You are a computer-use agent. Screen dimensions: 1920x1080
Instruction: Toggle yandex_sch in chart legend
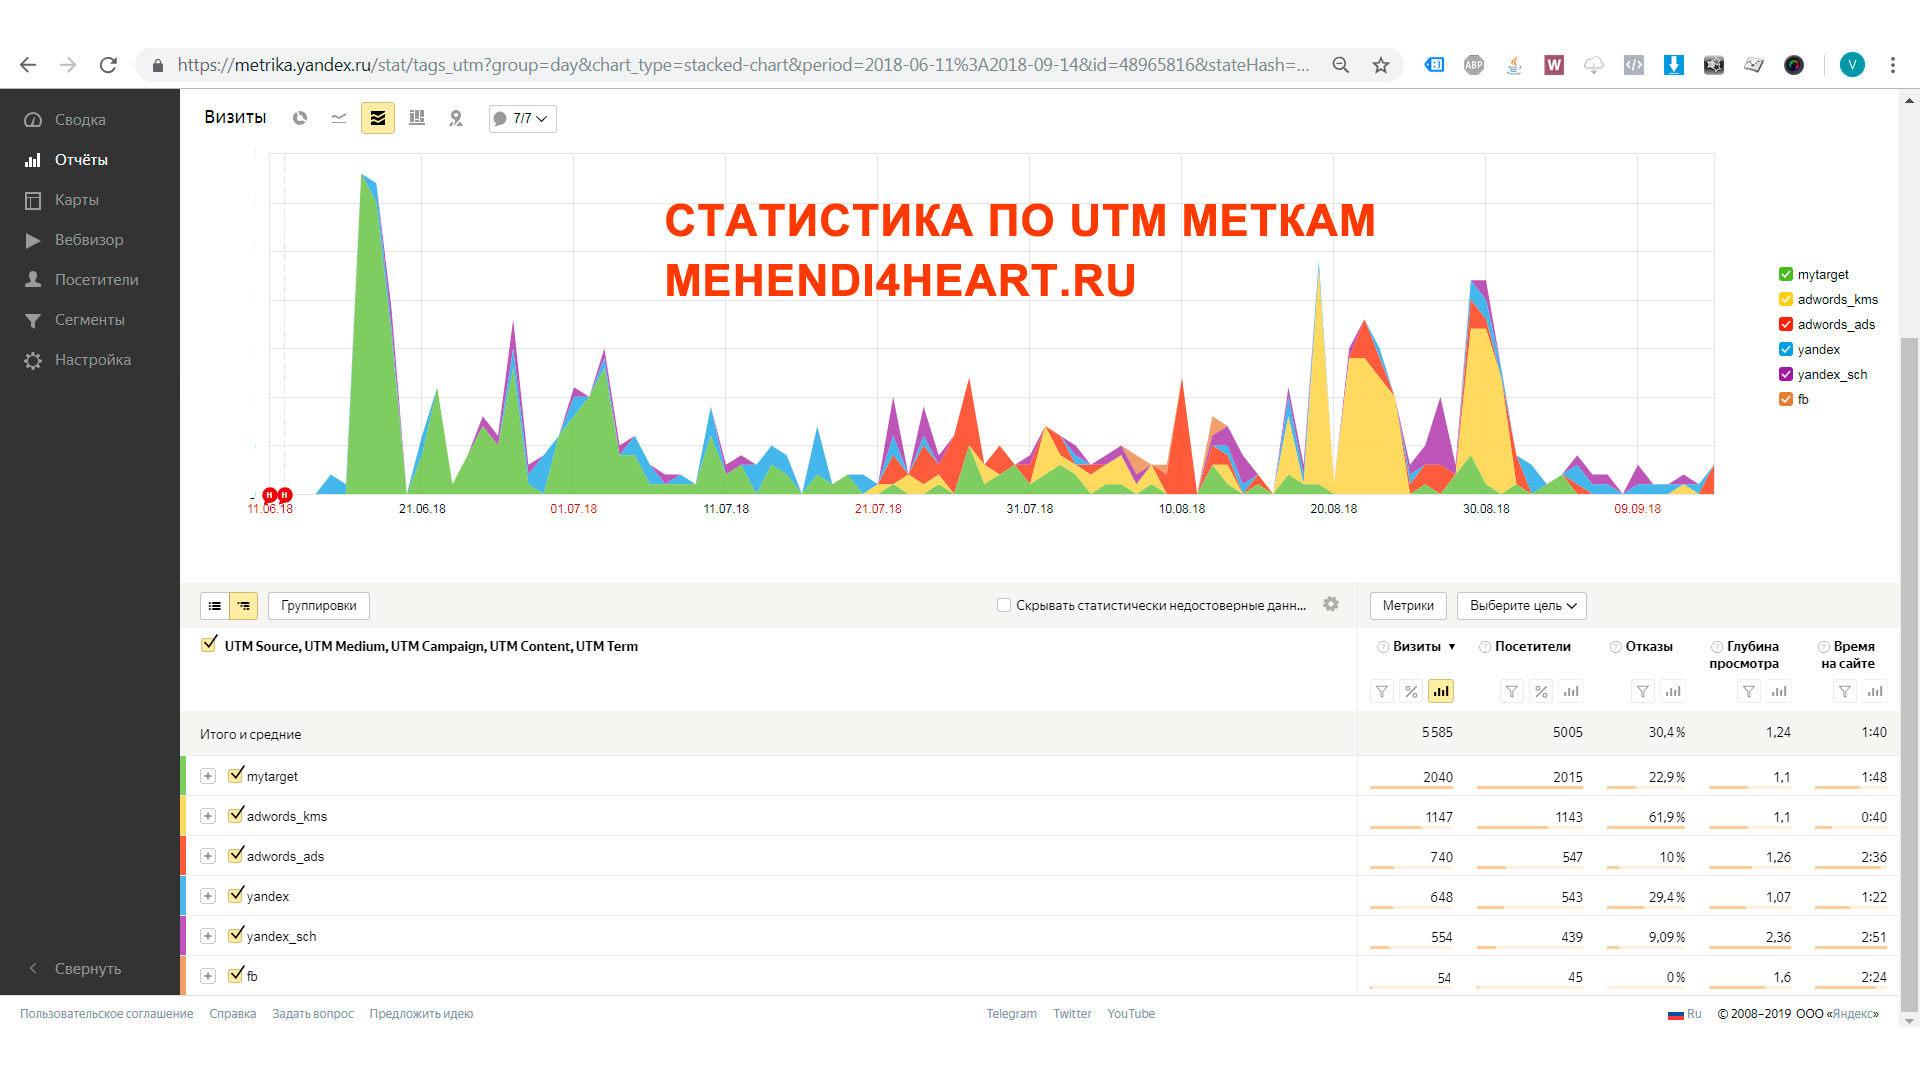pos(1785,374)
